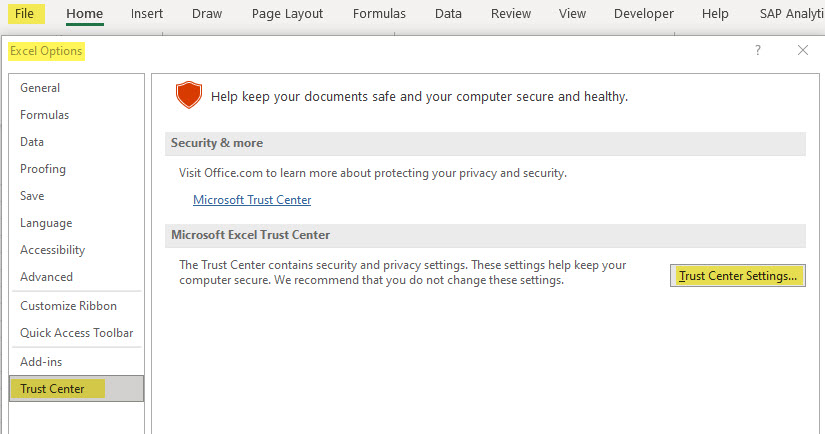
Task: Switch to the Home ribbon tab
Action: click(85, 14)
